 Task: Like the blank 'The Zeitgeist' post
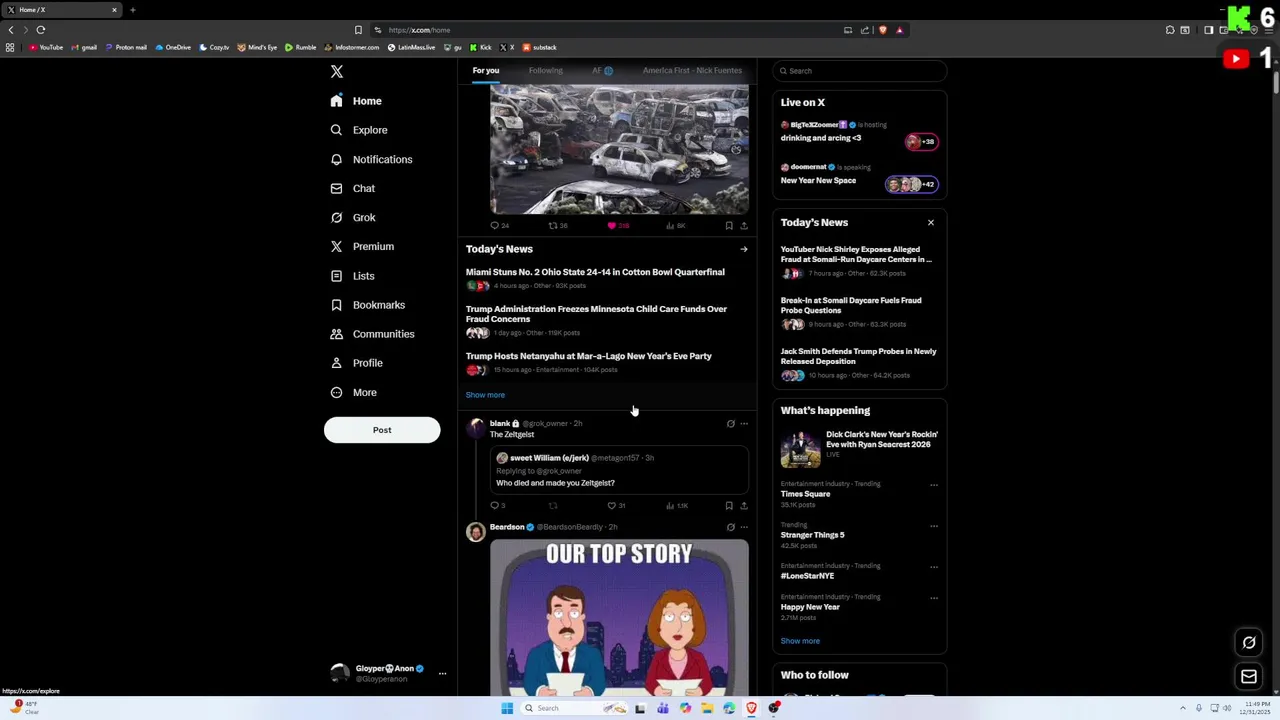click(x=612, y=506)
